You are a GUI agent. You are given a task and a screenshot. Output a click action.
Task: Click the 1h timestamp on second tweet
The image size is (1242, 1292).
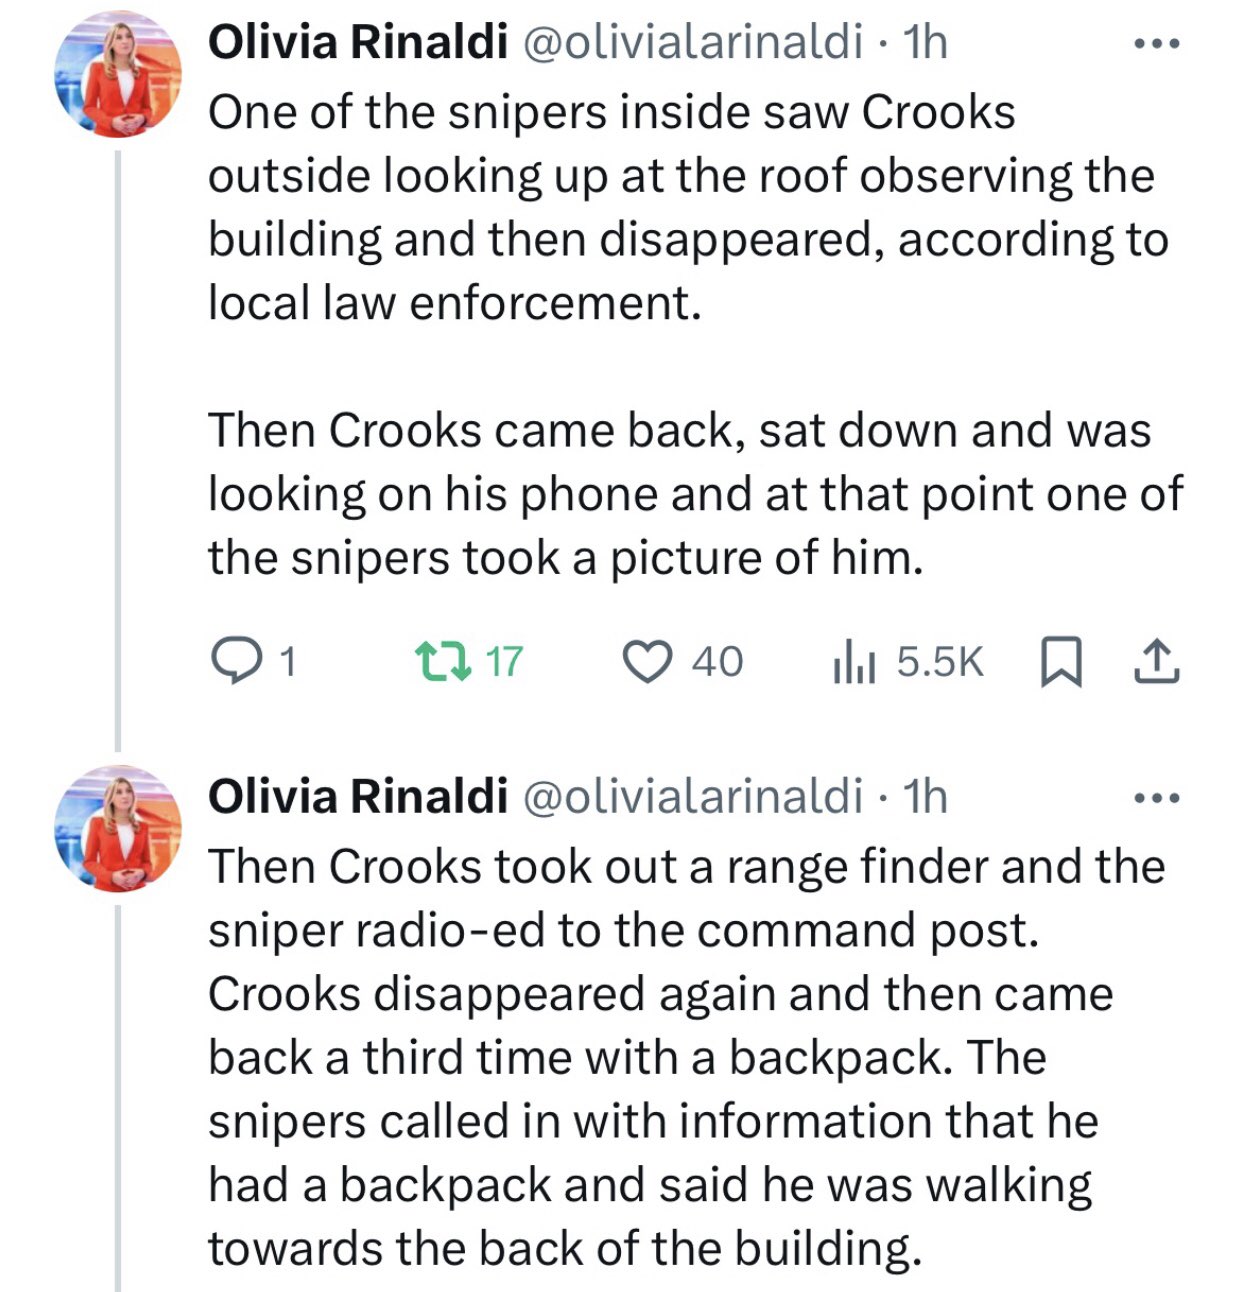click(925, 796)
